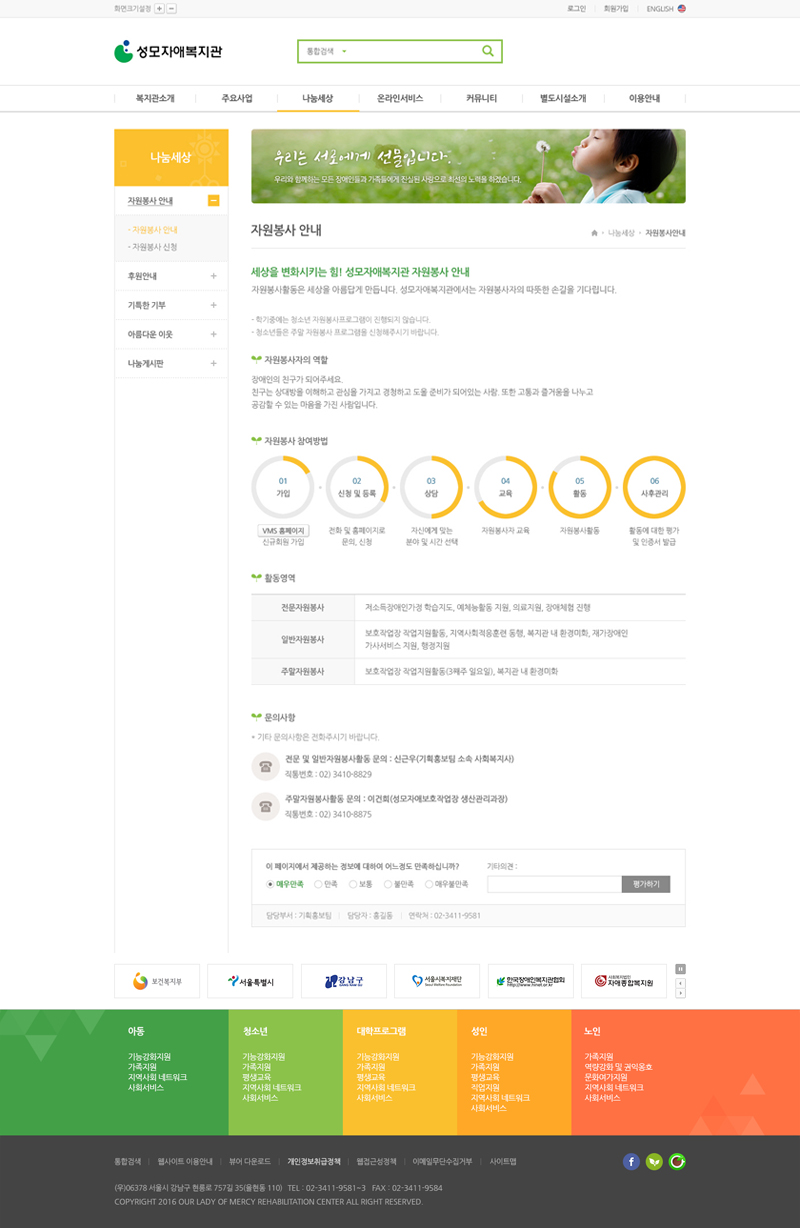Screen dimensions: 800x1228
Task: Click the search magnifier icon
Action: pyautogui.click(x=488, y=51)
